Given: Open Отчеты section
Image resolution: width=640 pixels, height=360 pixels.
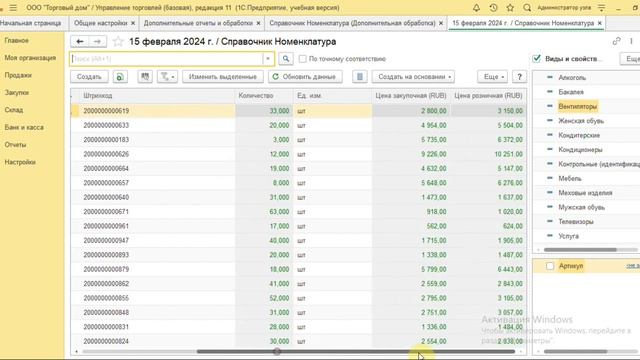Looking at the screenshot, I should pyautogui.click(x=16, y=144).
